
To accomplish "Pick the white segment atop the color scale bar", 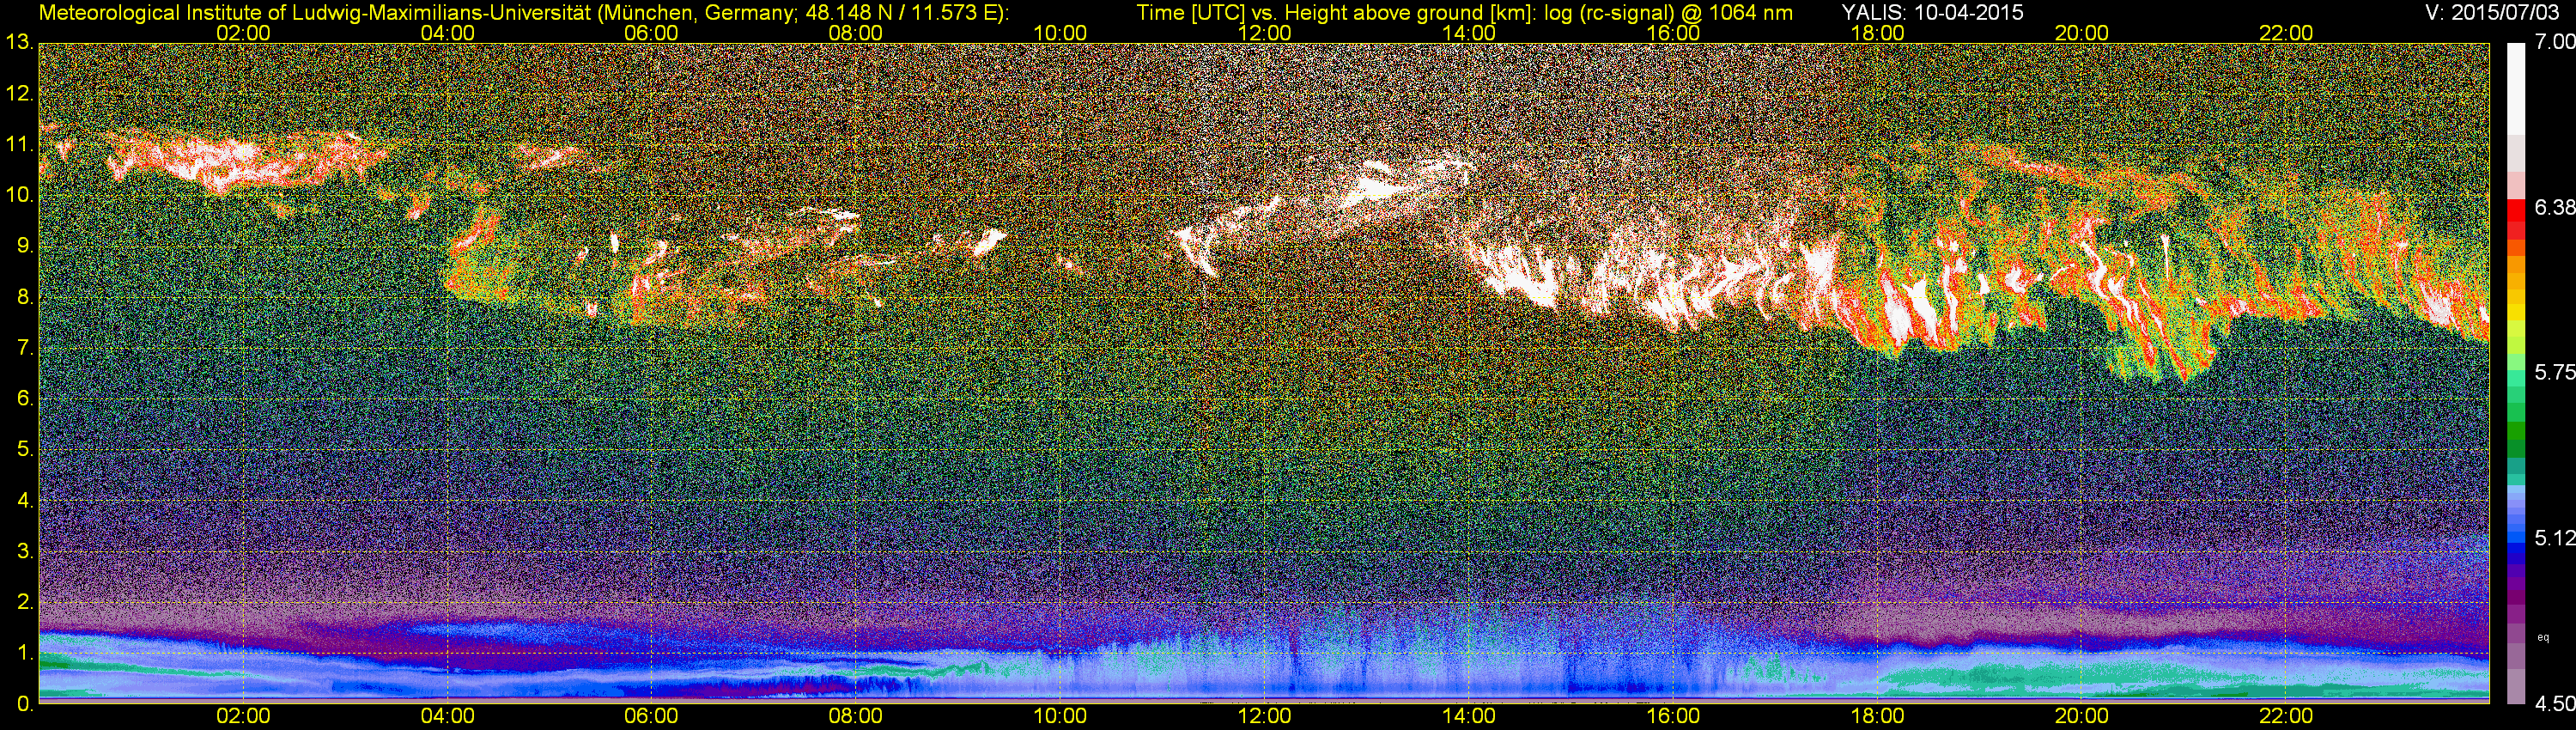I will click(2516, 88).
